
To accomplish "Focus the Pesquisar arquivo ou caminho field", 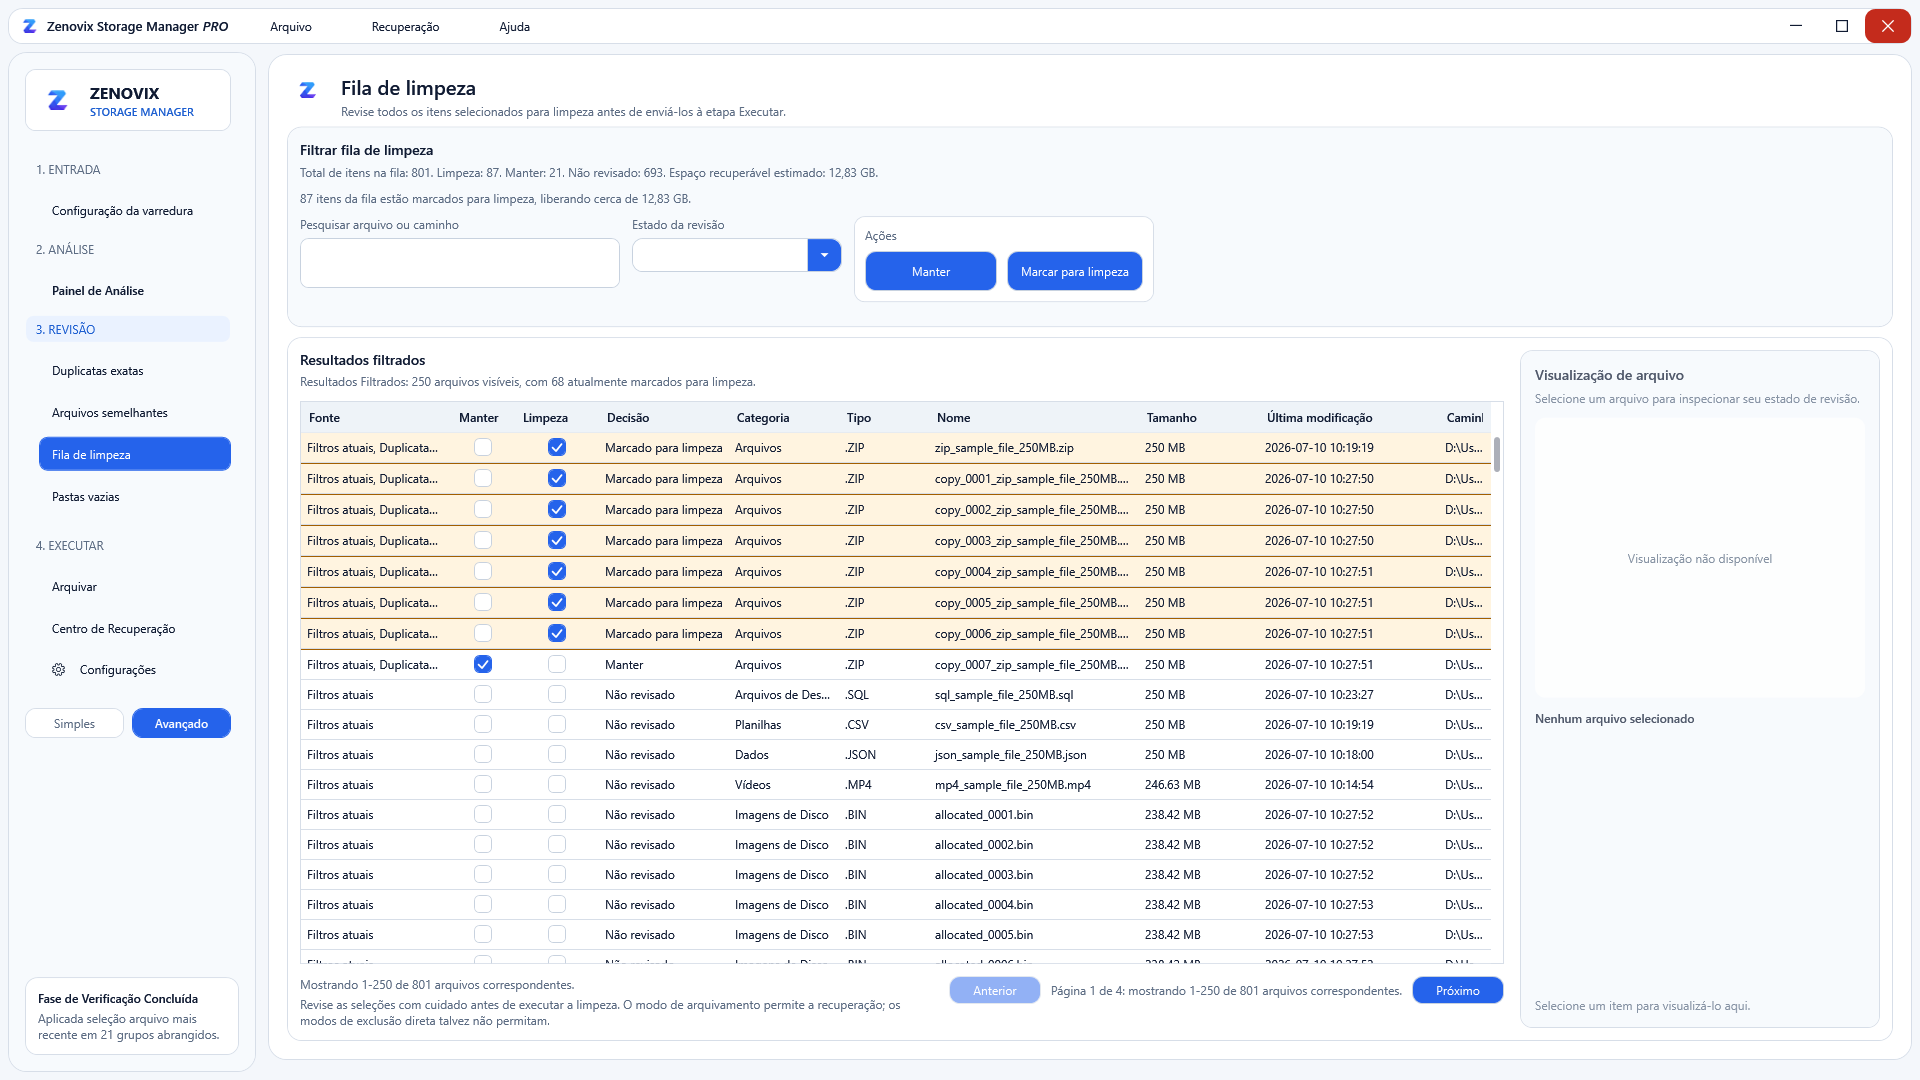I will point(460,263).
